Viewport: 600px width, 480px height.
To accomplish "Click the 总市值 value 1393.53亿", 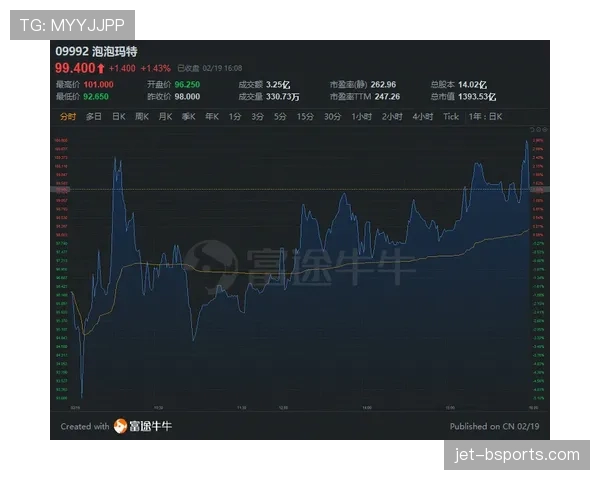I will [x=477, y=96].
